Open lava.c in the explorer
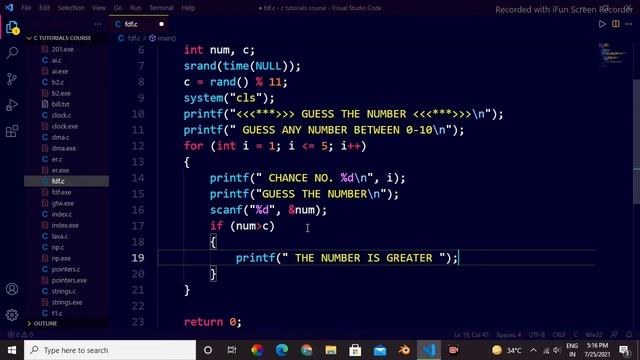 (x=60, y=236)
